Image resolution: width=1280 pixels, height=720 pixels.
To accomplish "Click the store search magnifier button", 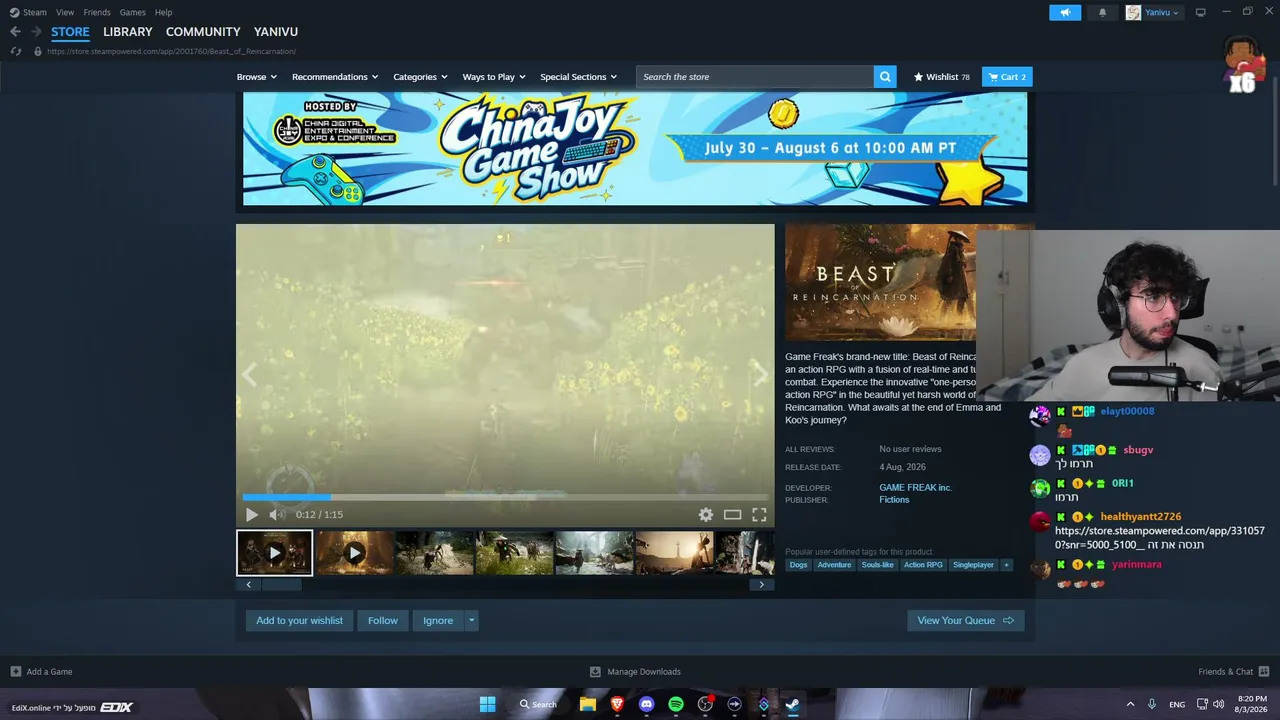I will coord(884,77).
